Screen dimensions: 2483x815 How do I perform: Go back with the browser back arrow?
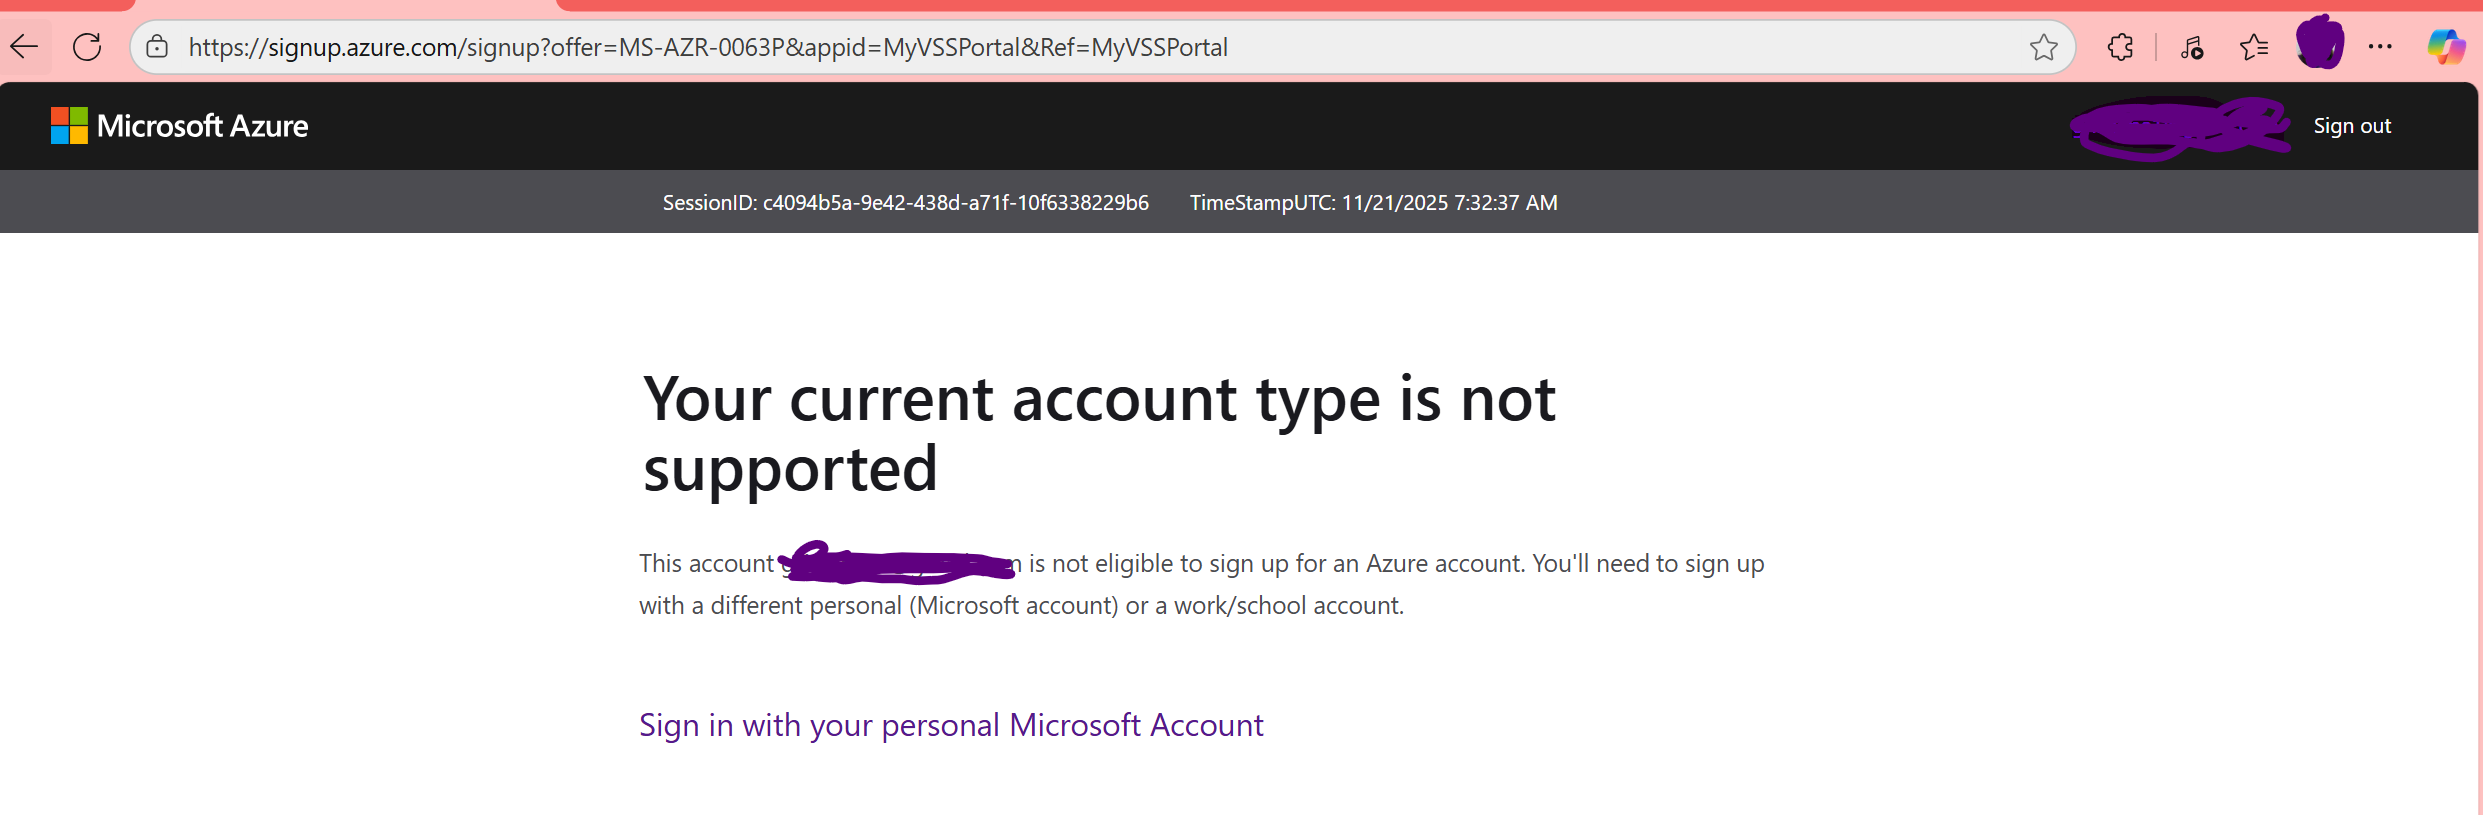pyautogui.click(x=24, y=46)
